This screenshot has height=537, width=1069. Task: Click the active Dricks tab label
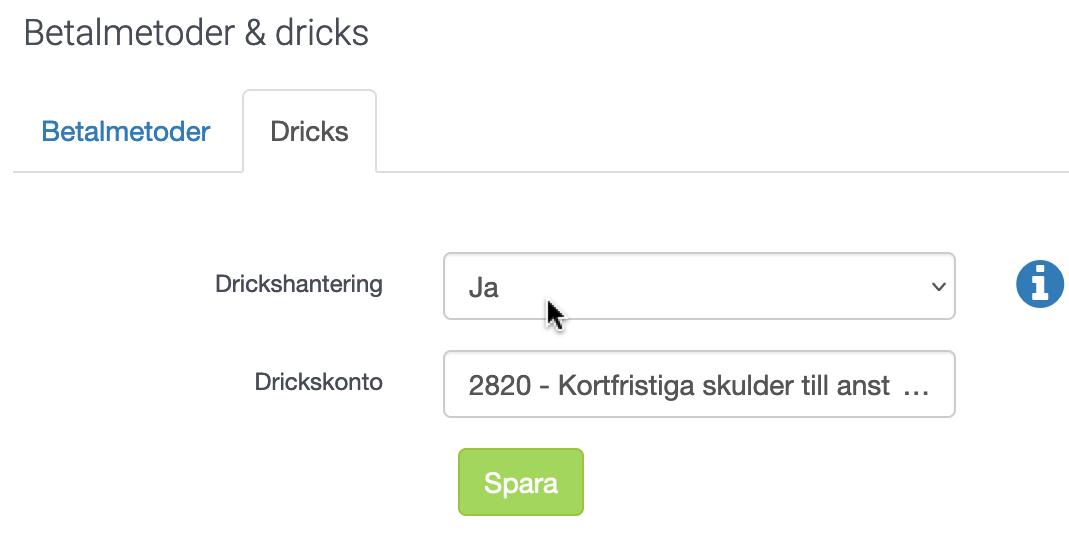[x=310, y=132]
